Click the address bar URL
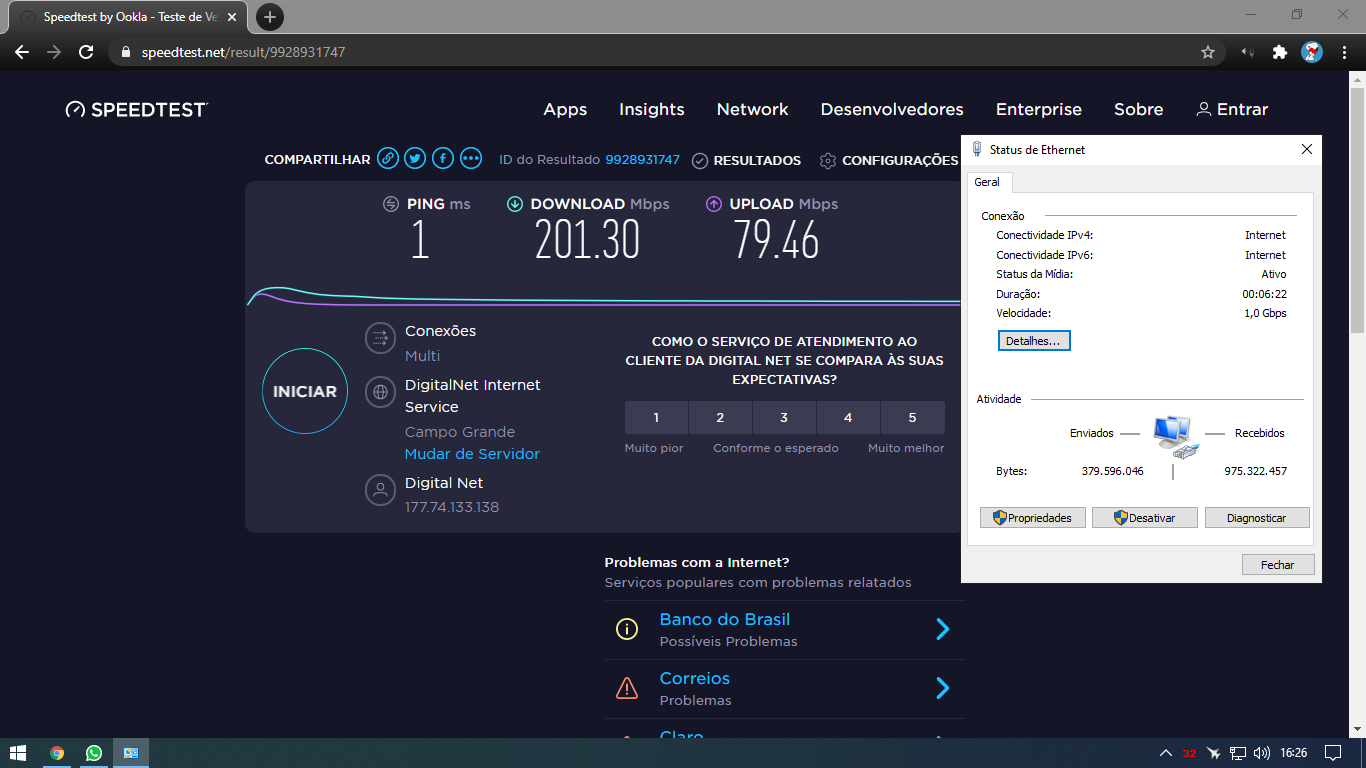This screenshot has width=1366, height=768. pos(243,52)
